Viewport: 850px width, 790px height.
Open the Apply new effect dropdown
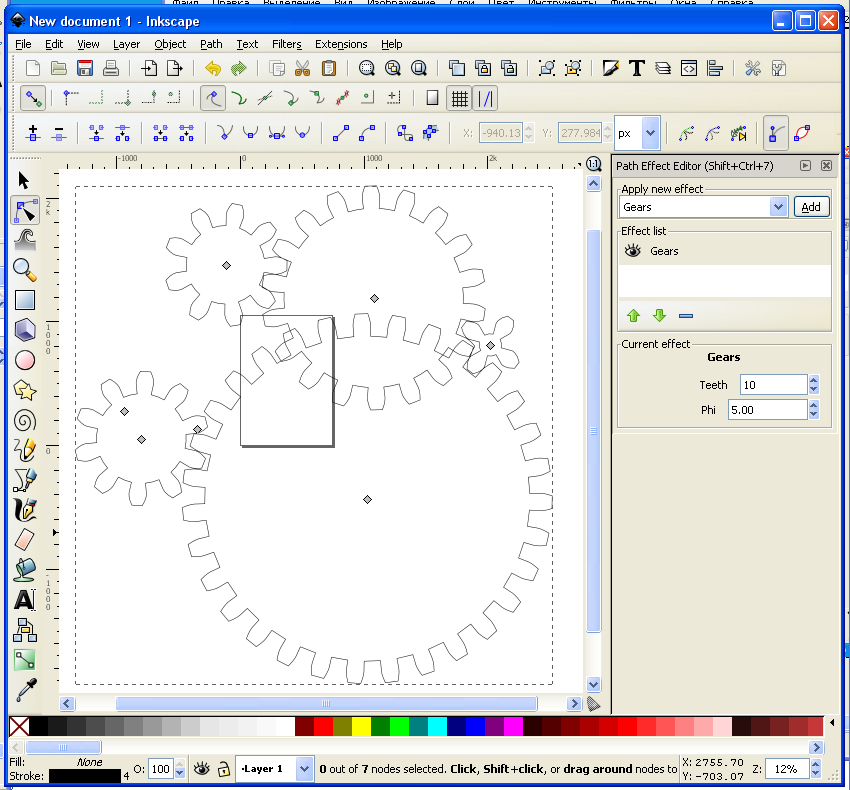click(x=778, y=207)
